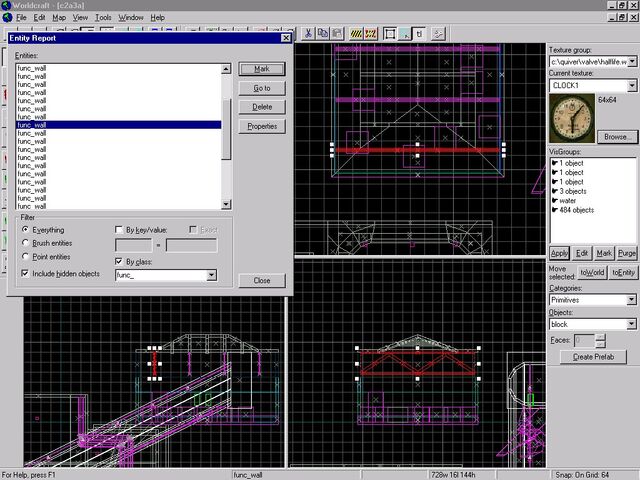Open the File menu
This screenshot has height=480, width=640.
coord(21,18)
